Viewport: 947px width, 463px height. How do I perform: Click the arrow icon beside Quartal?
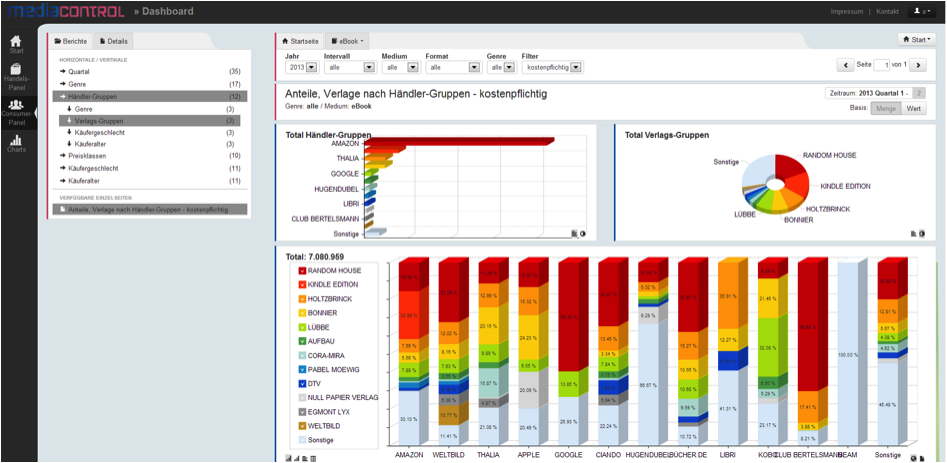(63, 72)
